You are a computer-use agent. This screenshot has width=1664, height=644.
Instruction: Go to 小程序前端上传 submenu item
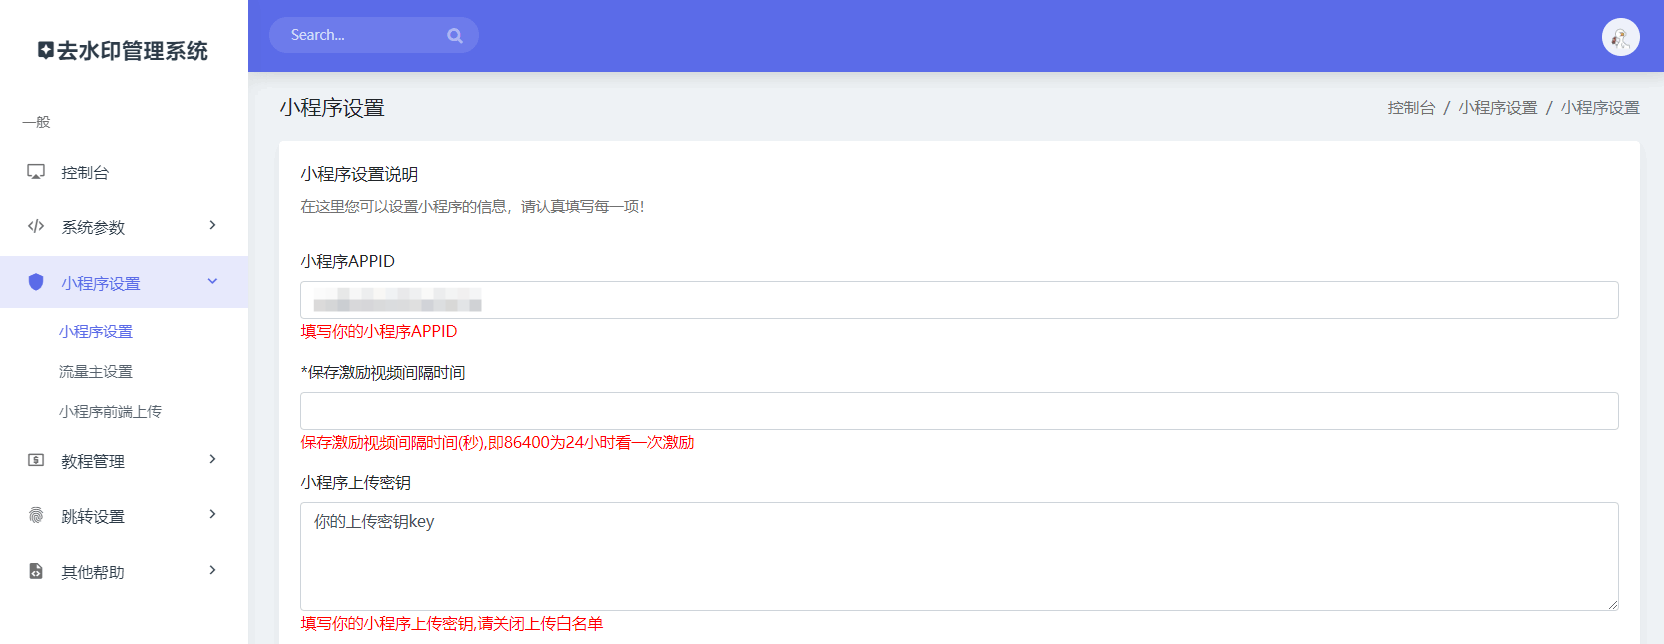[110, 411]
